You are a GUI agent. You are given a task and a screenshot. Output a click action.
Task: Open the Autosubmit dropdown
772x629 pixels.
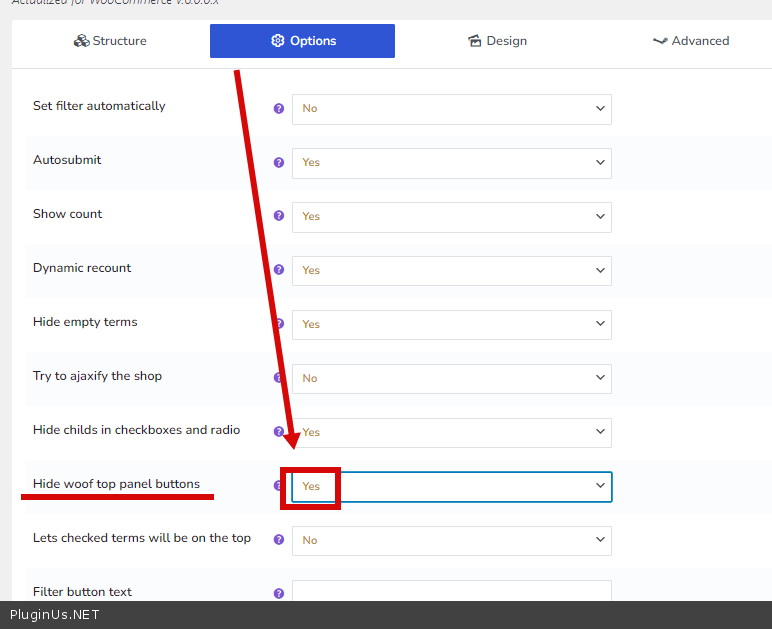point(451,162)
